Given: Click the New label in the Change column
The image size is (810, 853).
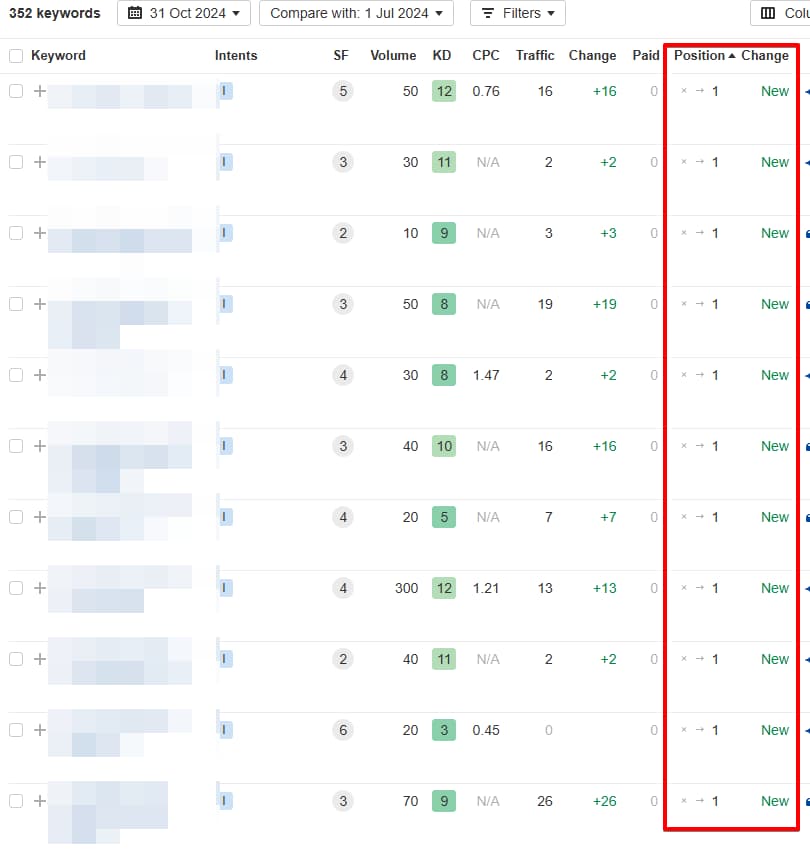Looking at the screenshot, I should [774, 91].
